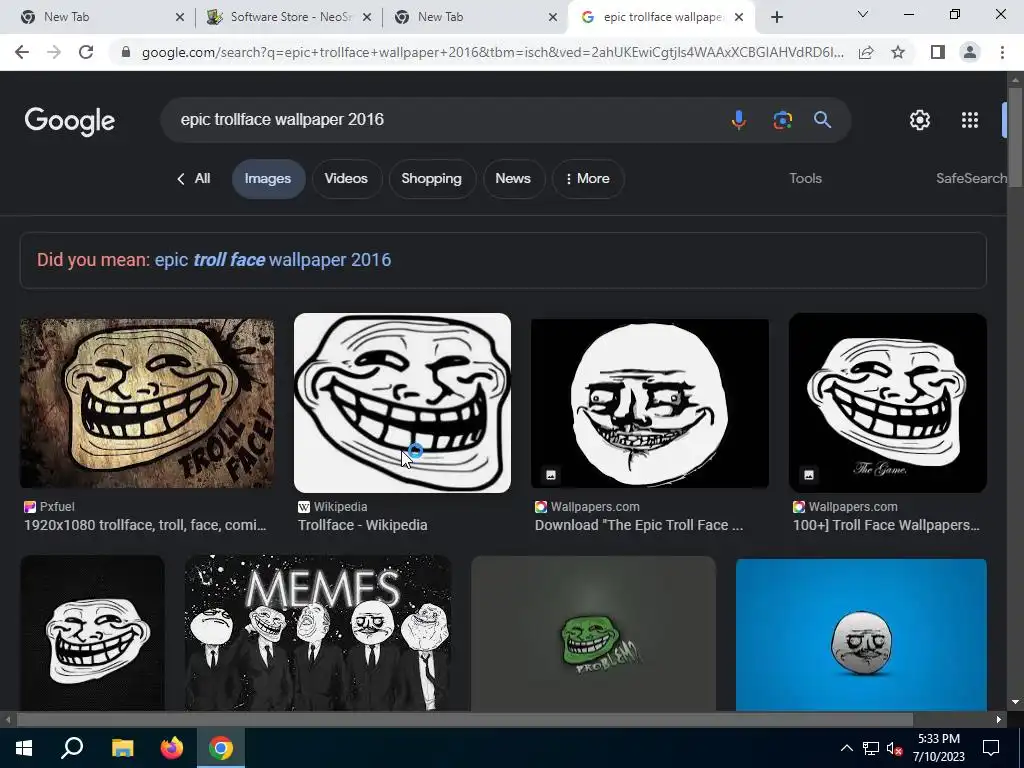The height and width of the screenshot is (768, 1024).
Task: Select the Shopping filter
Action: tap(431, 179)
